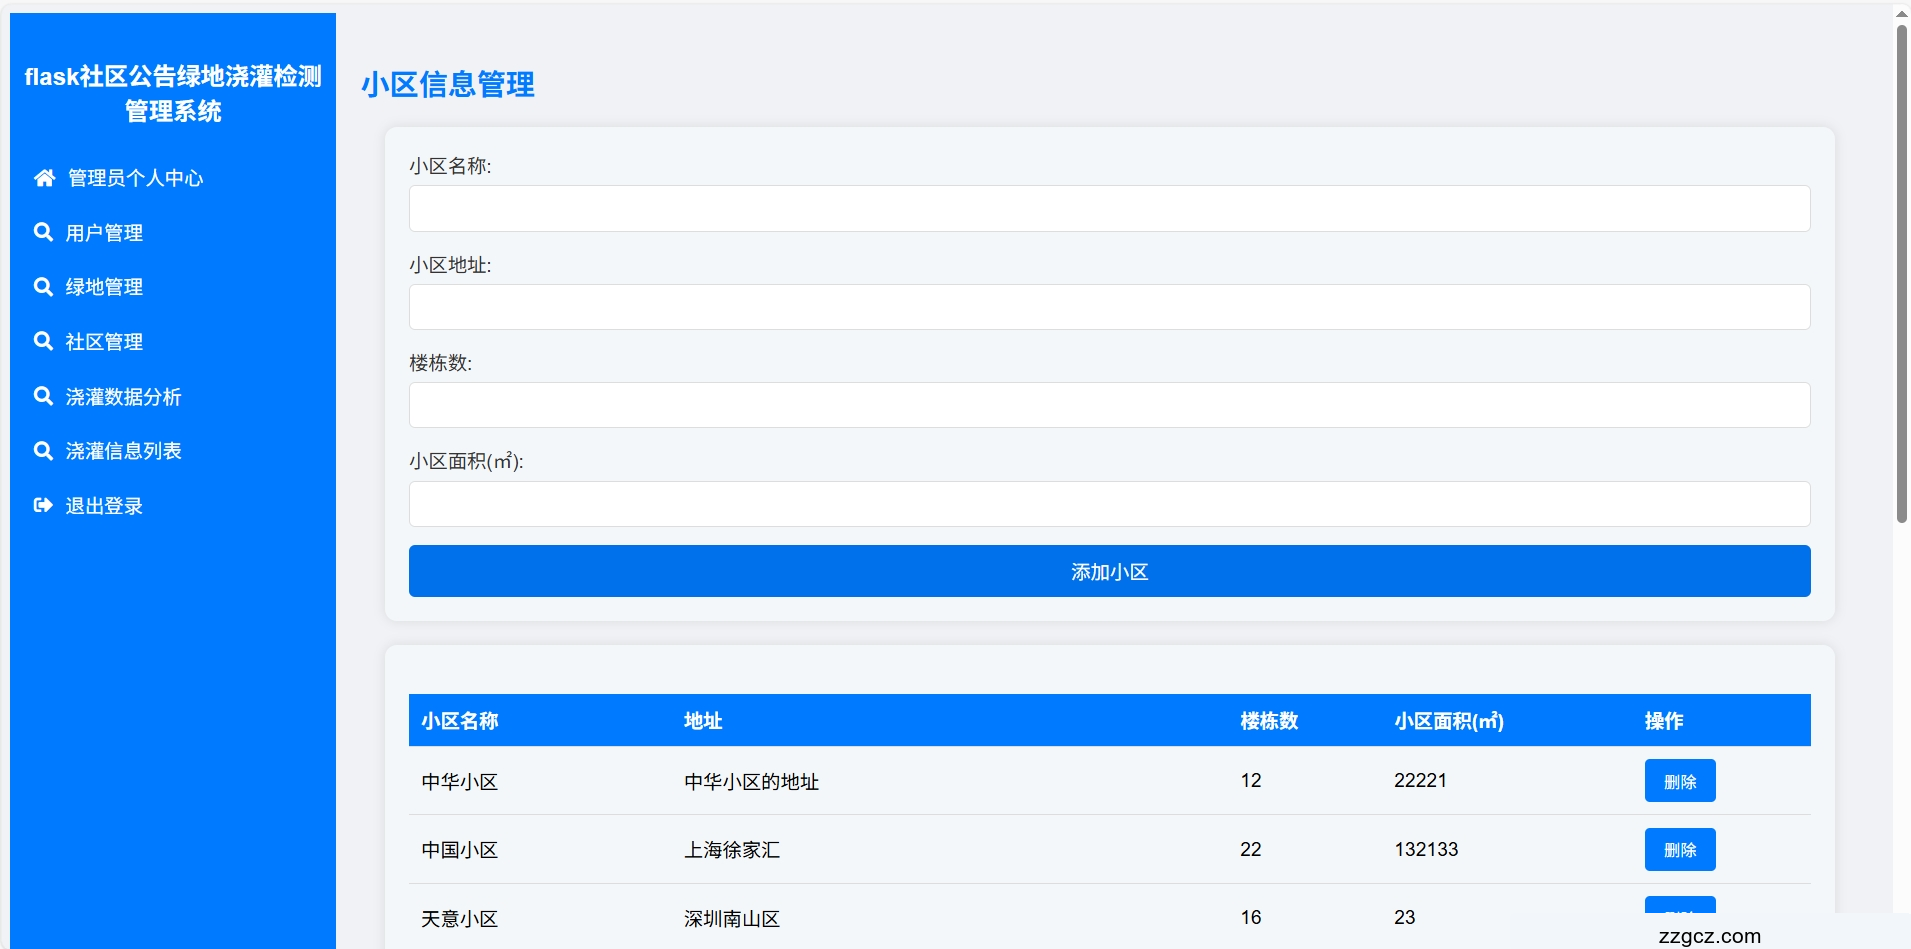Click the search icon next to 浇灌数据分析
Viewport: 1911px width, 949px height.
[x=43, y=396]
